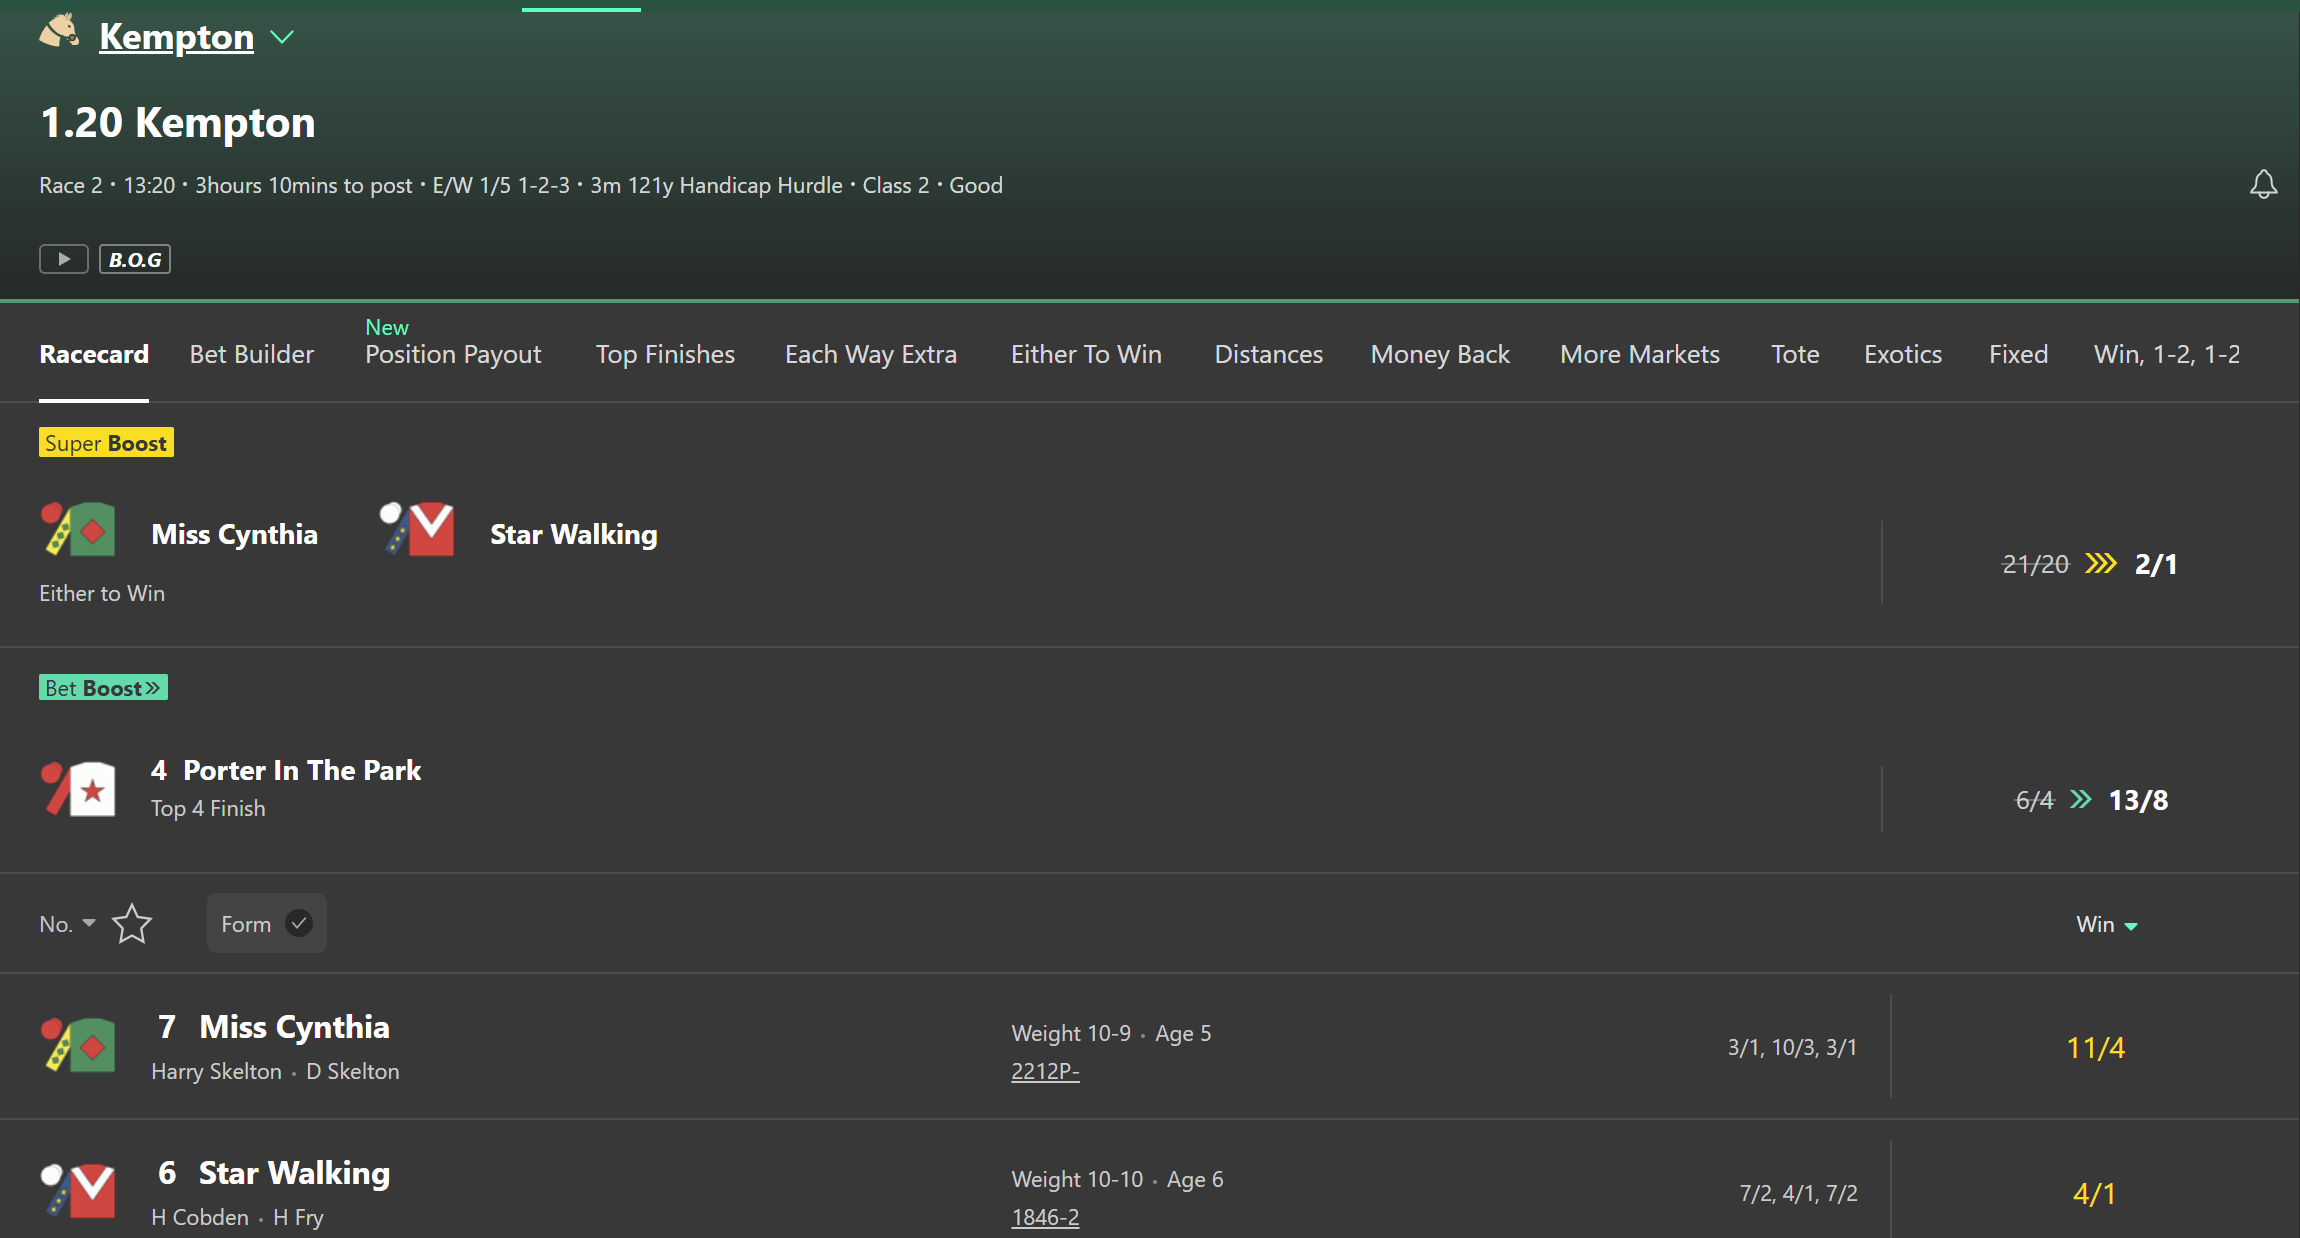Click the struck-through 6/4 original price
Screen dimensions: 2300x1238
click(2034, 800)
